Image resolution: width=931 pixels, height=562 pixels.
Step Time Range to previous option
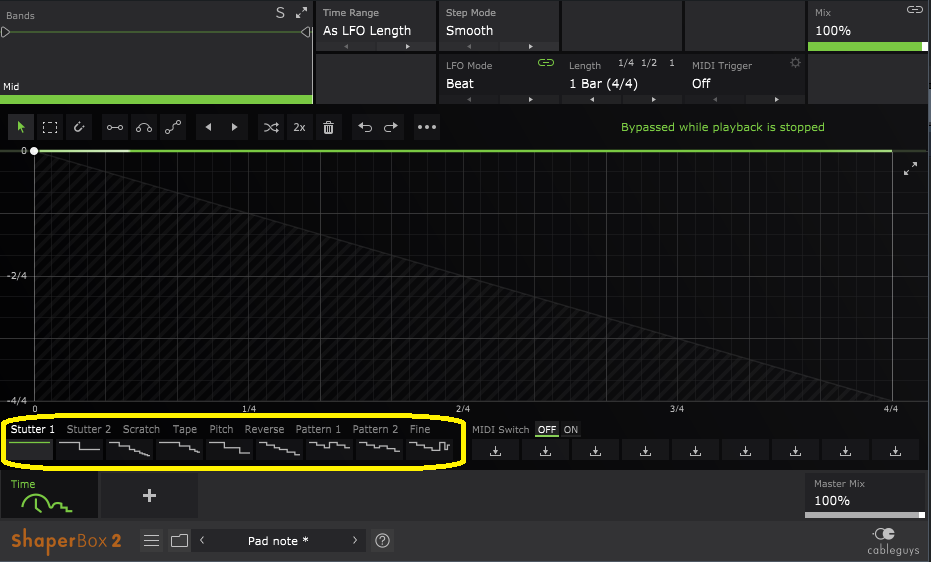coord(346,46)
